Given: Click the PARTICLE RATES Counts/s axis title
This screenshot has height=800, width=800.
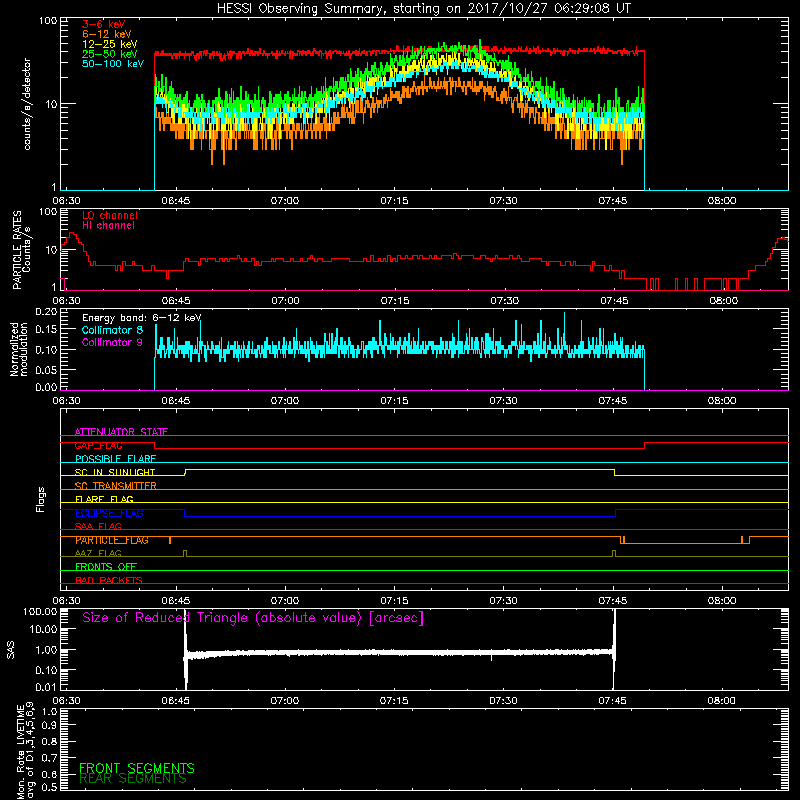Looking at the screenshot, I should point(21,250).
